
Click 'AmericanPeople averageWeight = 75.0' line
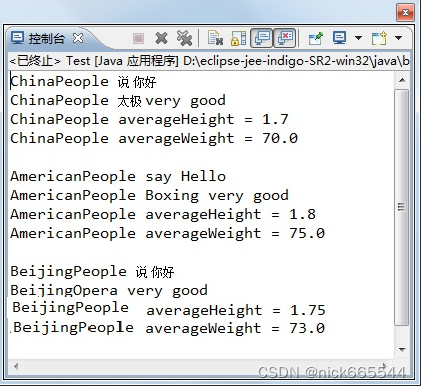pos(168,234)
